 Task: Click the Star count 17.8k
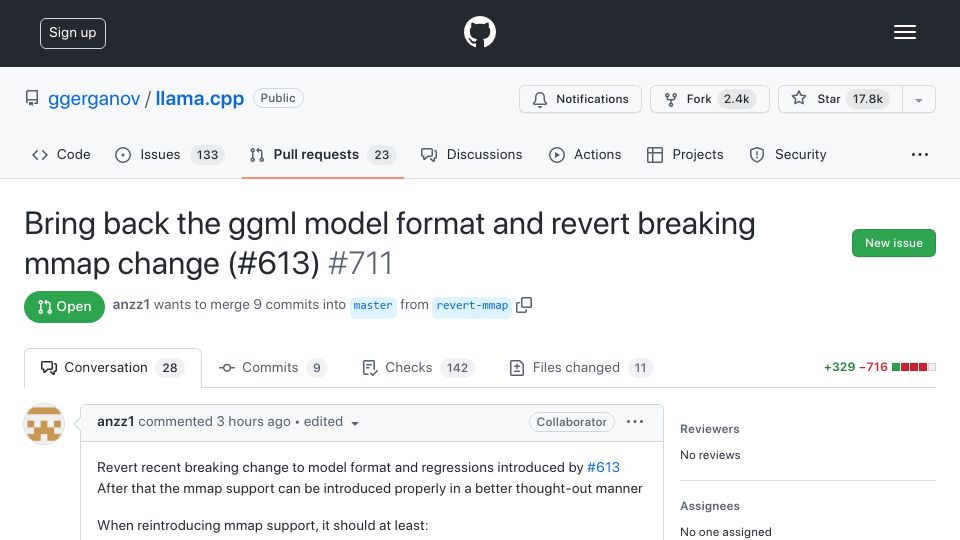868,99
